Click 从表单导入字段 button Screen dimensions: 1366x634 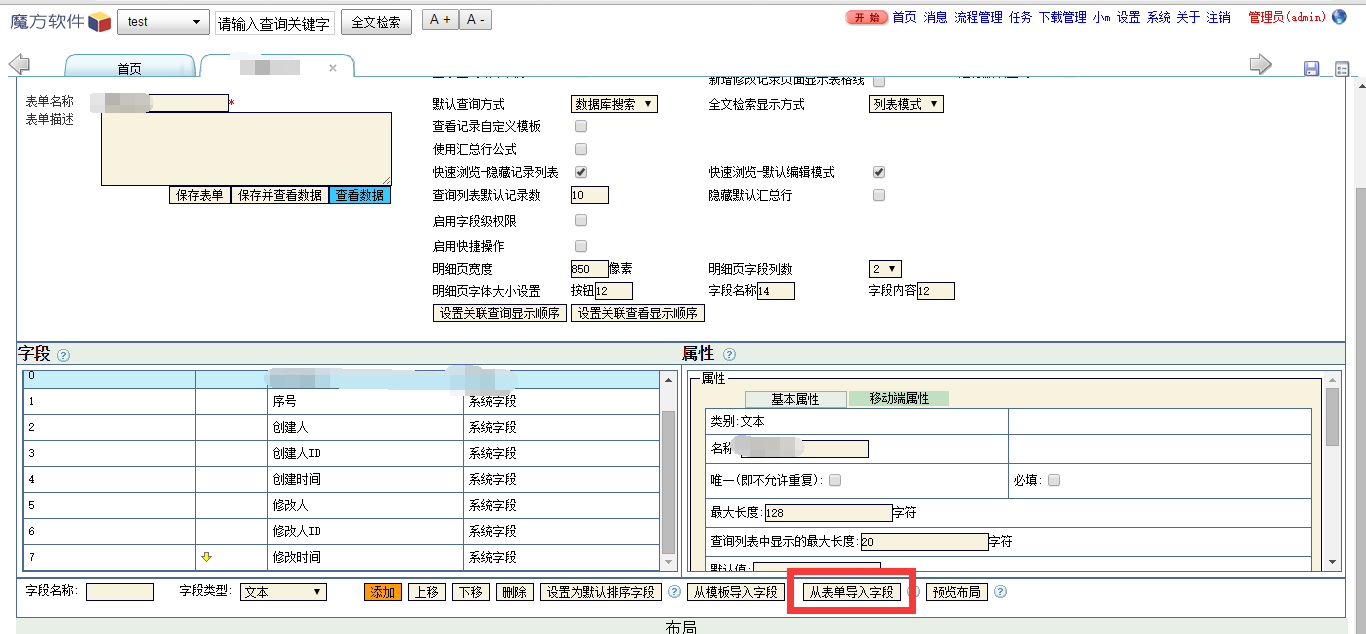tap(852, 592)
